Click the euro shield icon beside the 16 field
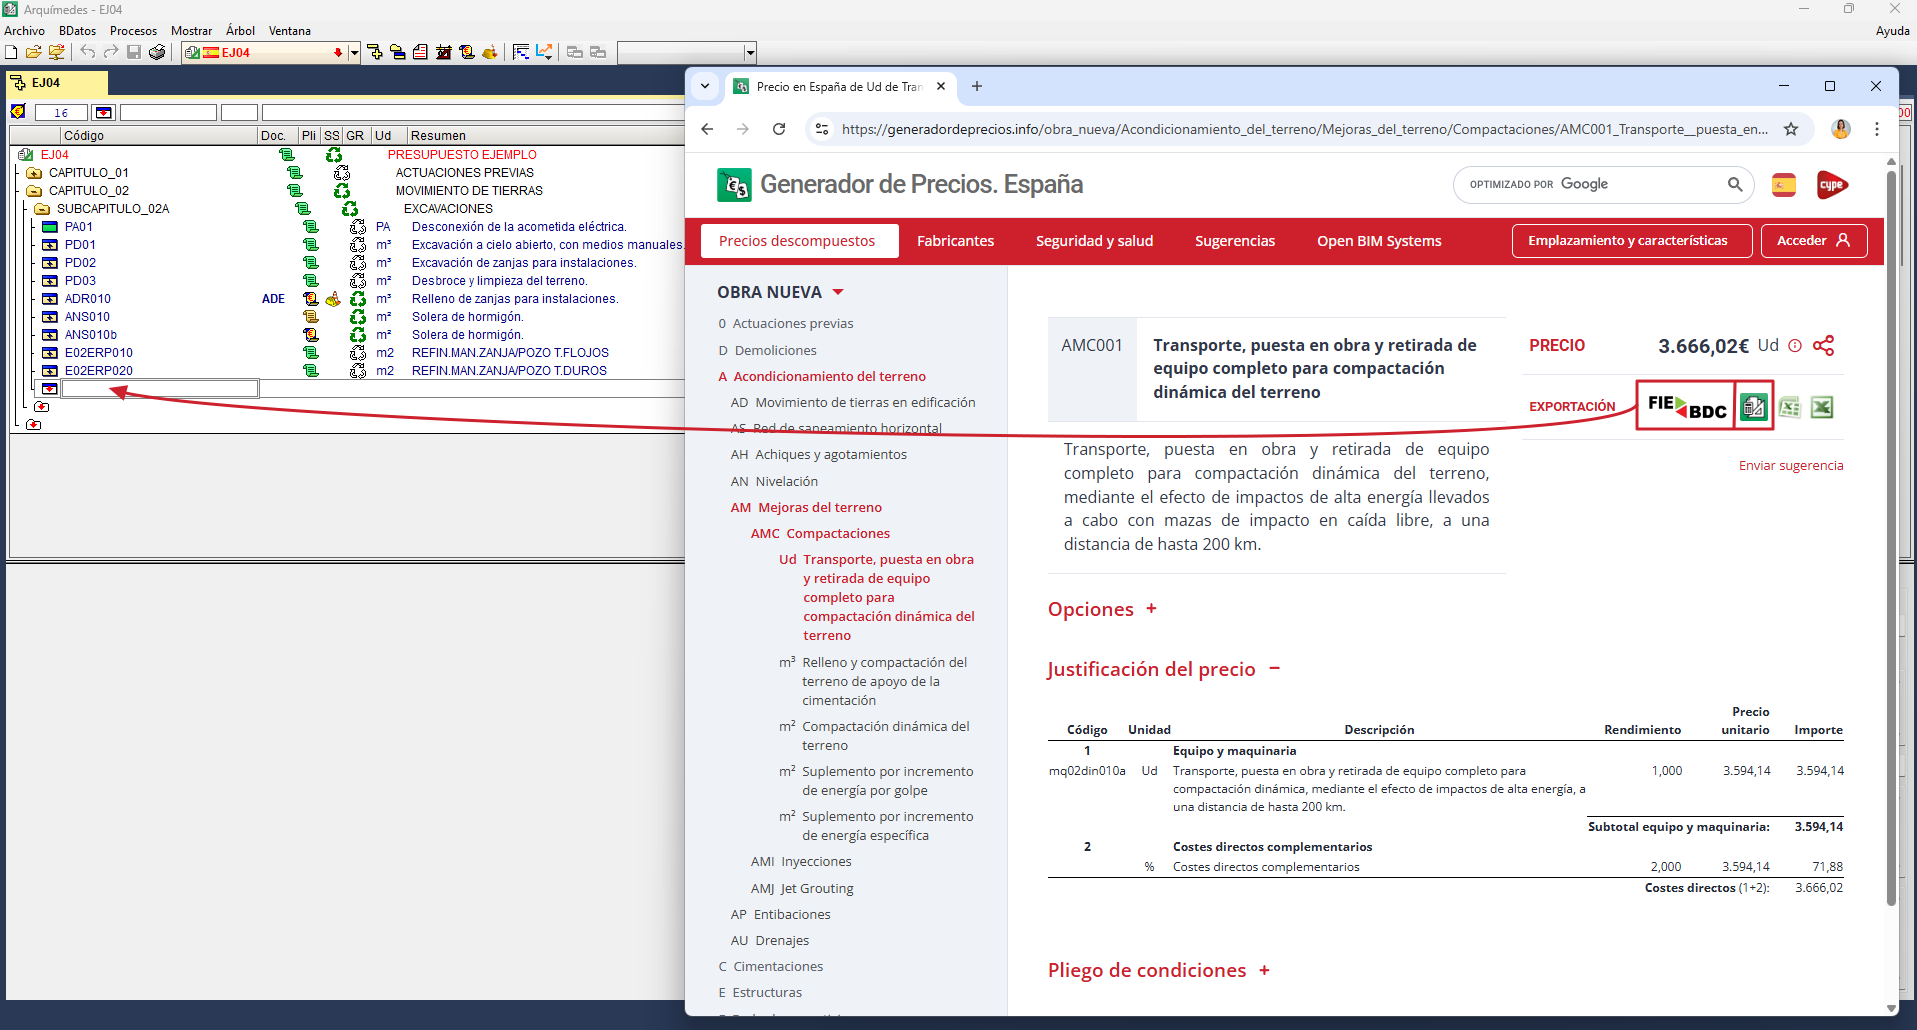 pyautogui.click(x=18, y=112)
